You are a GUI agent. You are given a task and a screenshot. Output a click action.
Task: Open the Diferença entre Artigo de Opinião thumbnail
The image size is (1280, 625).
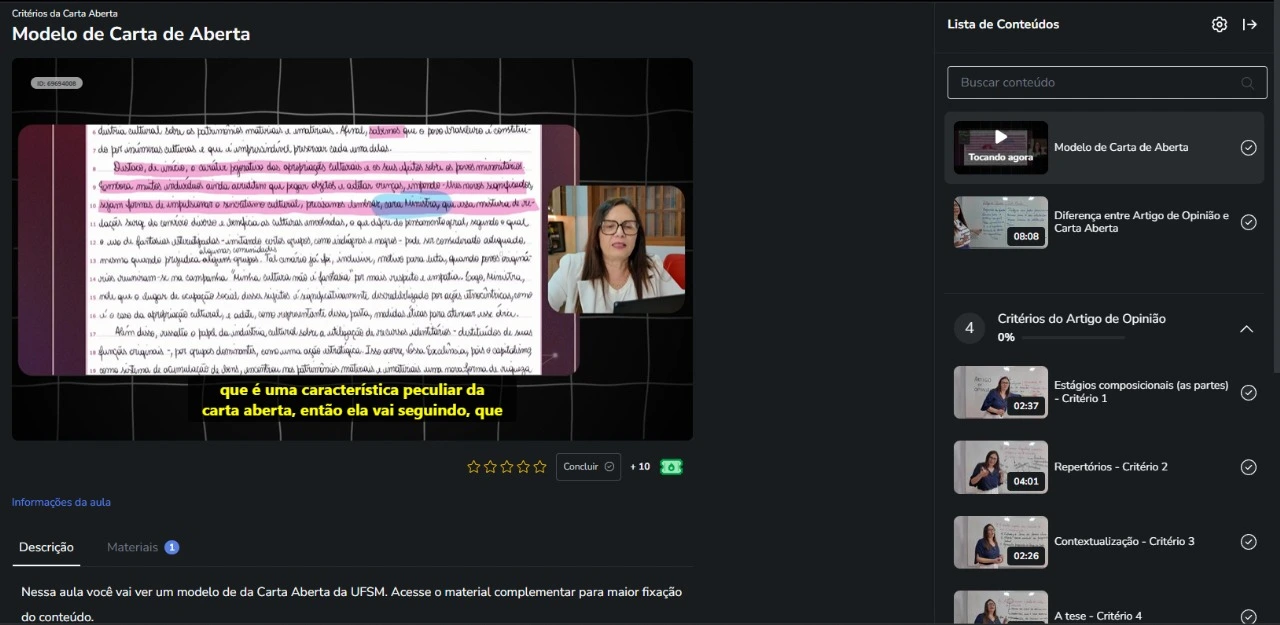[1000, 222]
